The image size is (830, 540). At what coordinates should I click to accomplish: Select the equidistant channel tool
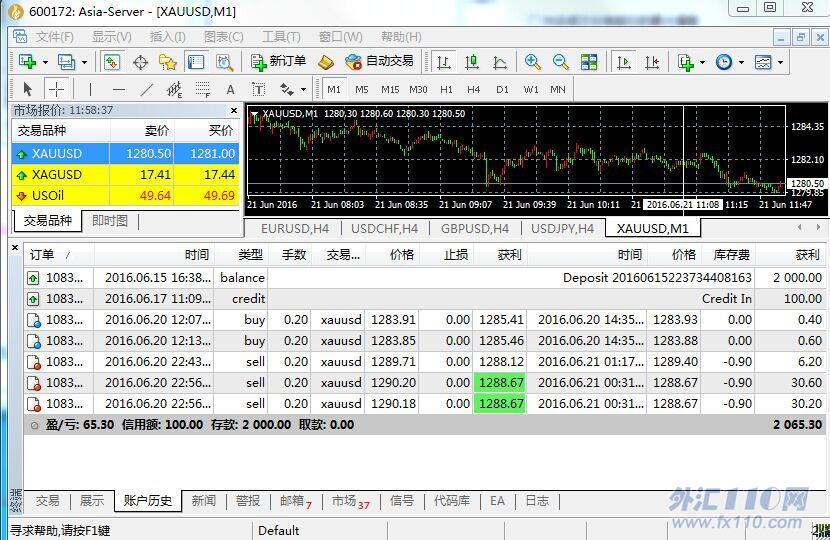[174, 89]
